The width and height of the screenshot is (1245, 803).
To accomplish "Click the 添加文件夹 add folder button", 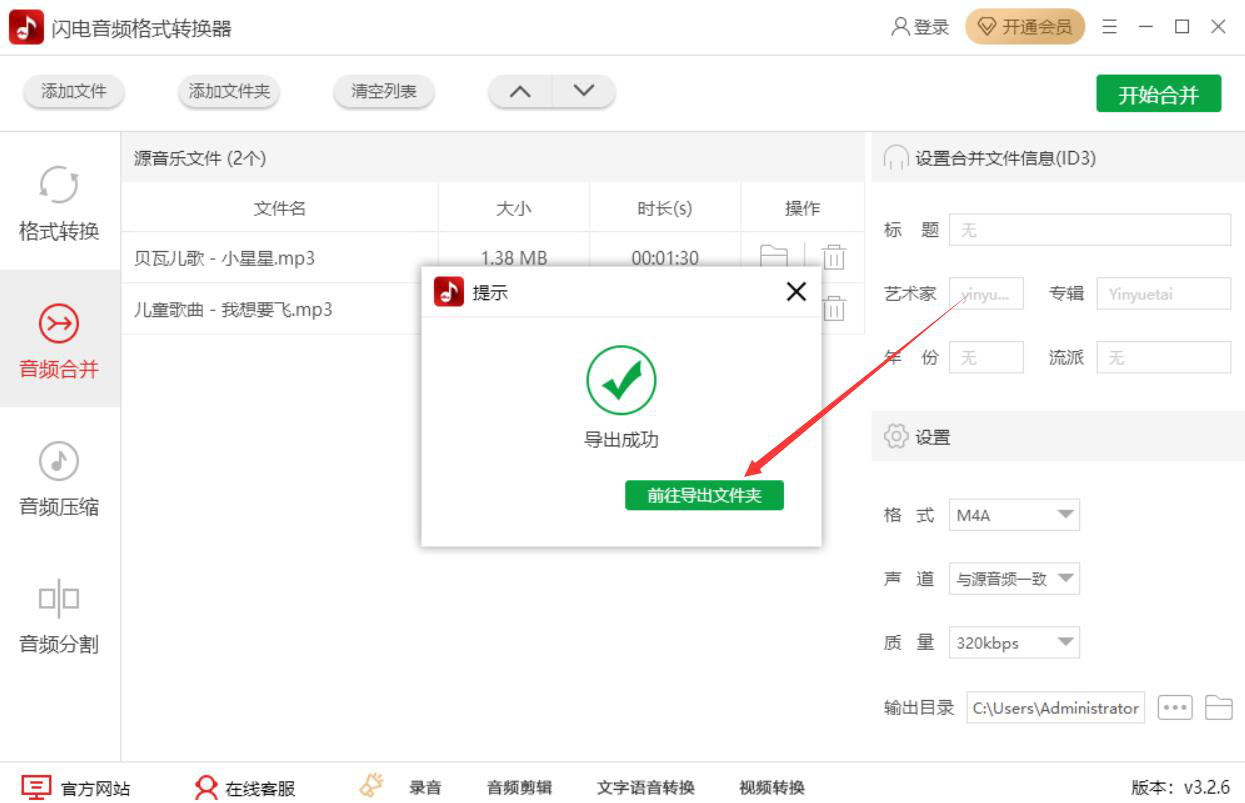I will click(230, 92).
